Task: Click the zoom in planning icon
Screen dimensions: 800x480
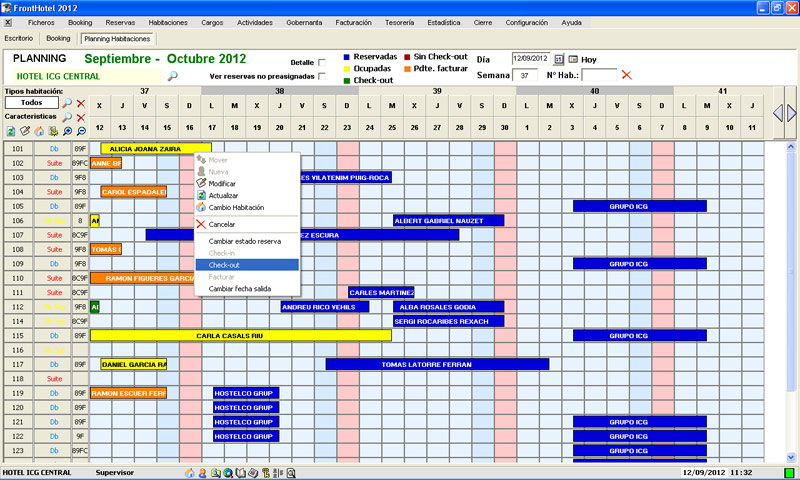Action: tap(67, 131)
